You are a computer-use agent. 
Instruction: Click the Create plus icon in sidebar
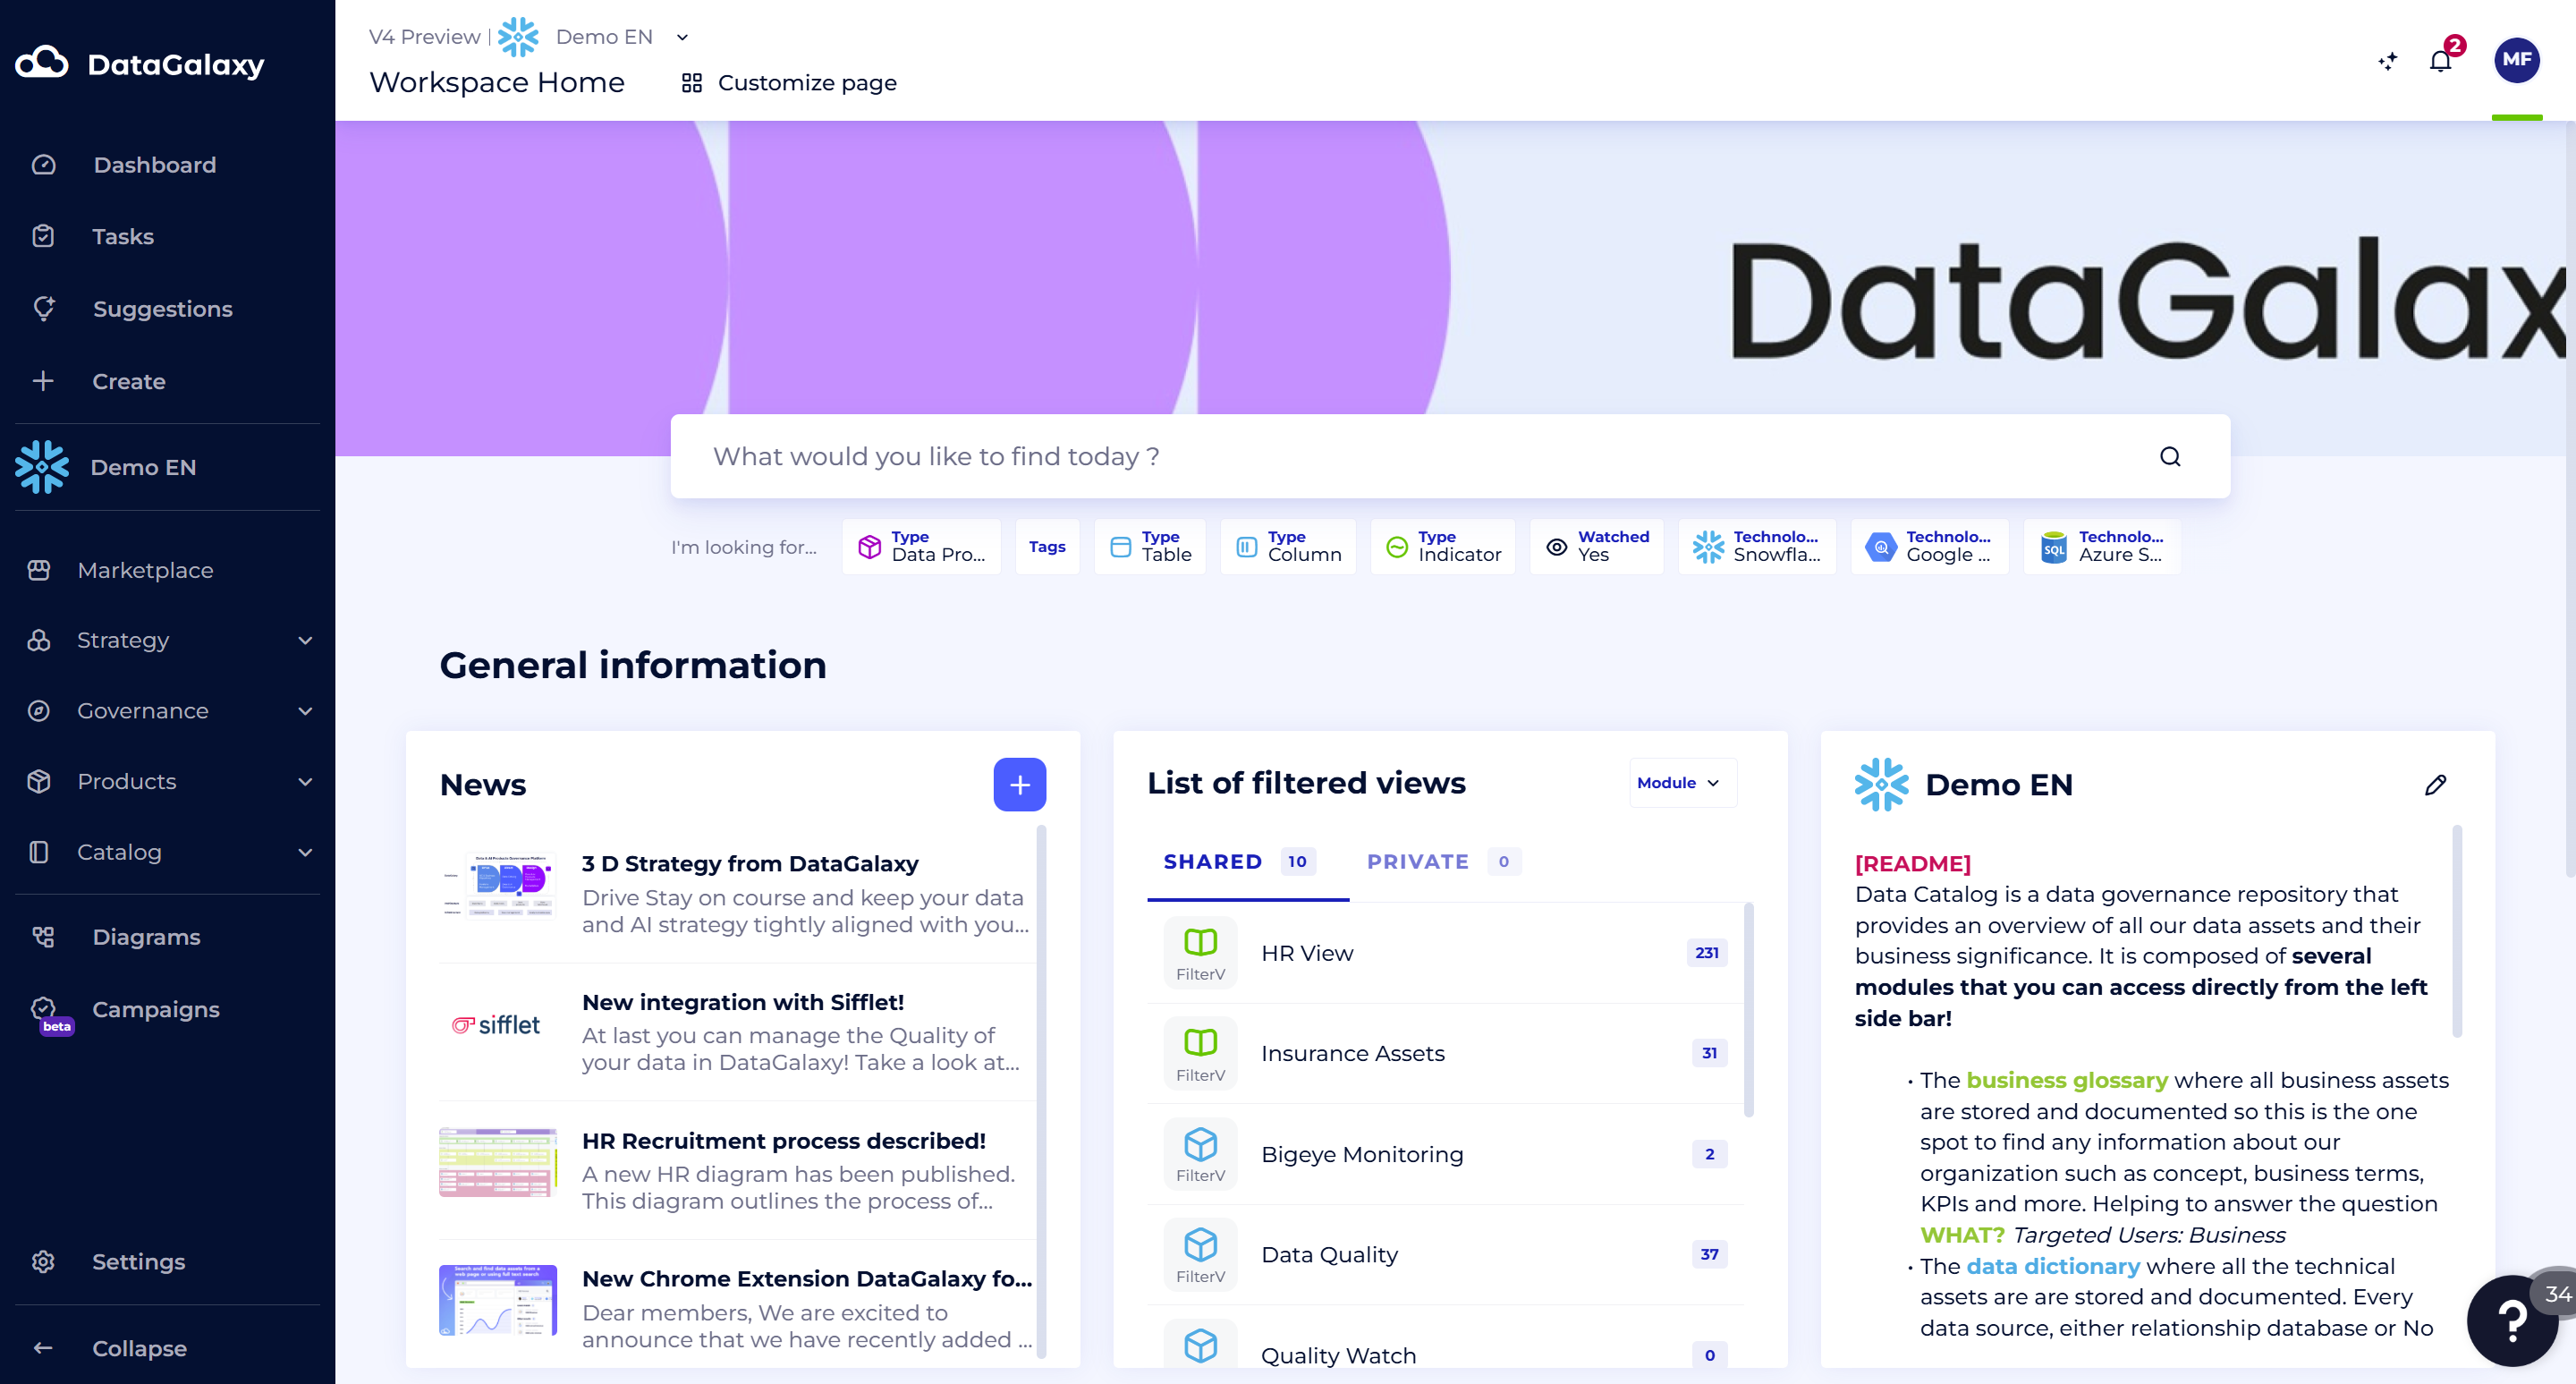pos(43,381)
